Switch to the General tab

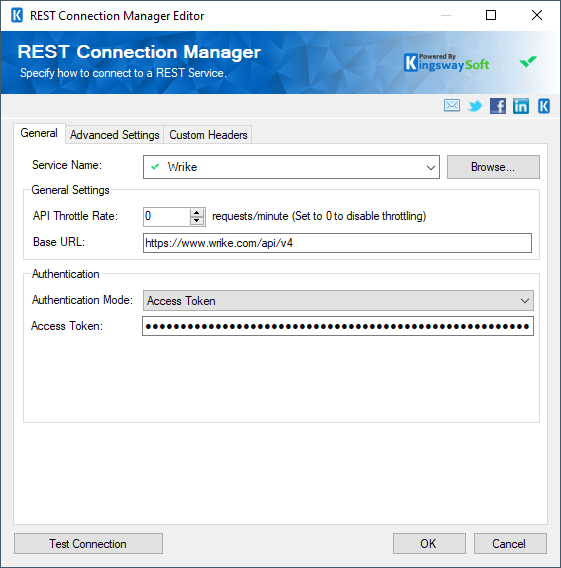click(39, 133)
